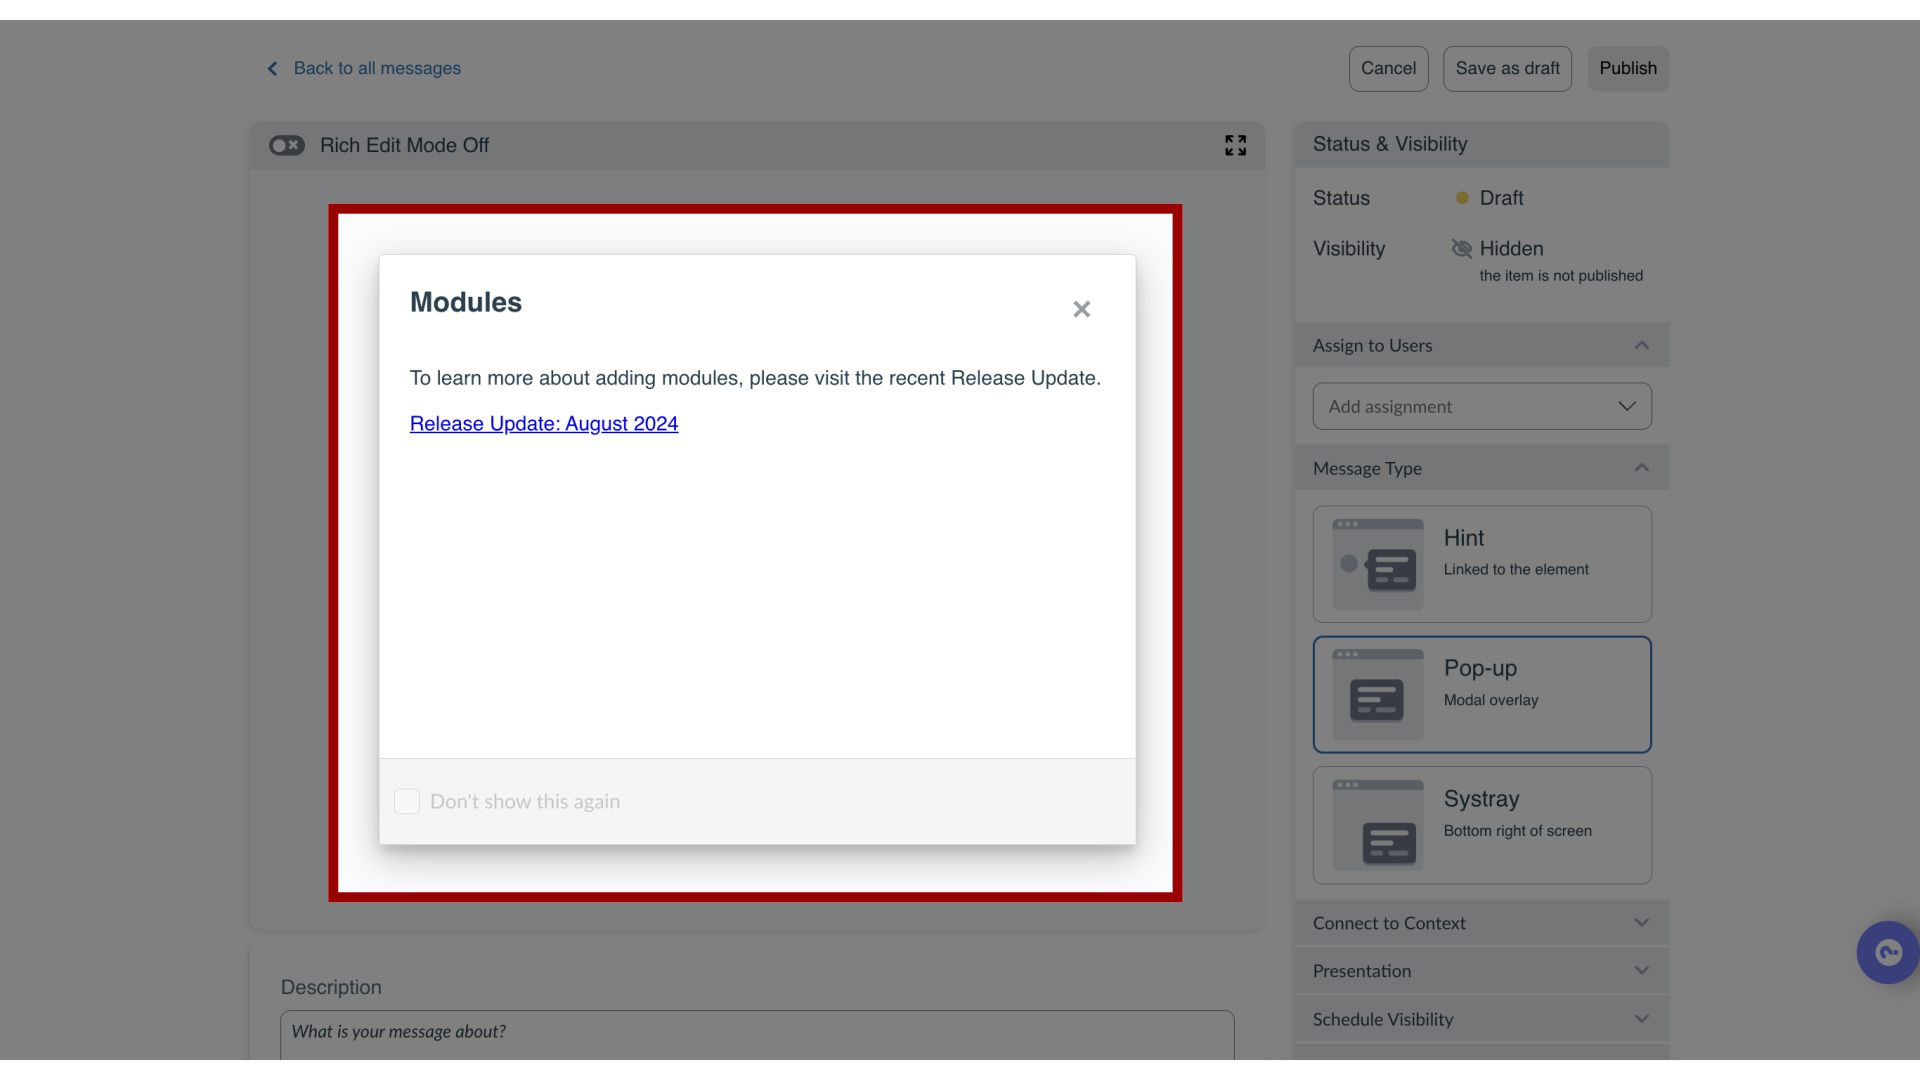Image resolution: width=1920 pixels, height=1080 pixels.
Task: Click the Hidden visibility icon
Action: 1461,248
